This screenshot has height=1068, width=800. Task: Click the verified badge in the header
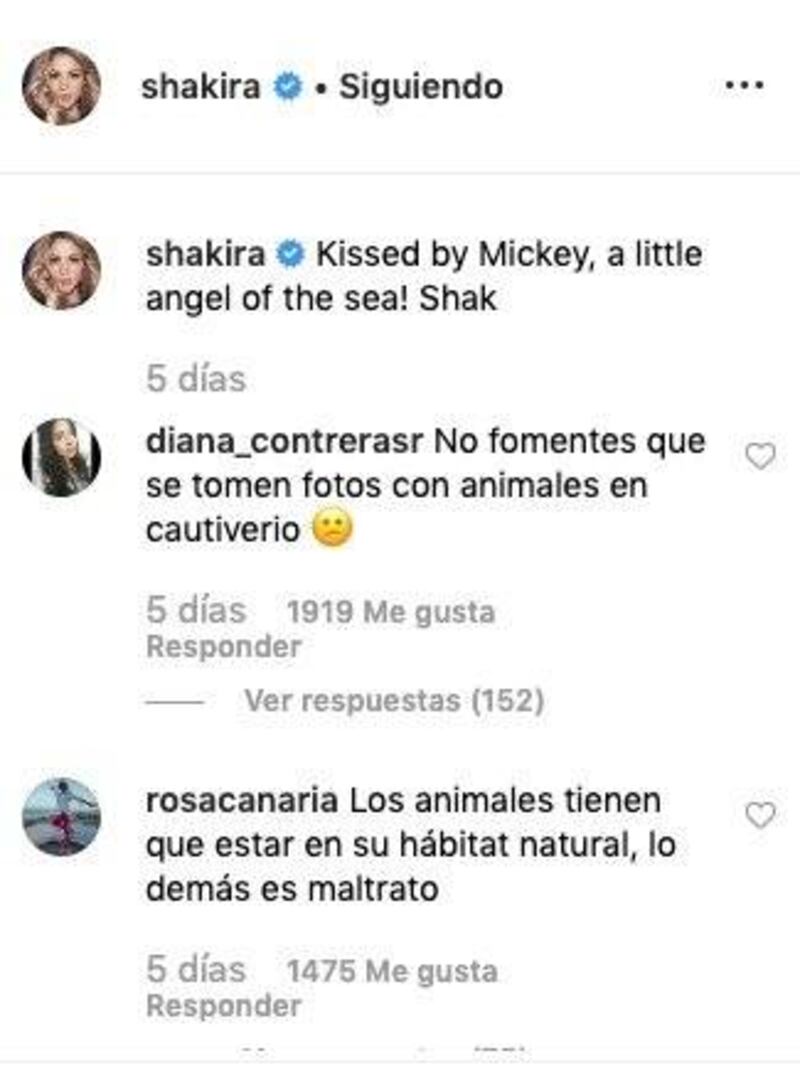(x=288, y=87)
